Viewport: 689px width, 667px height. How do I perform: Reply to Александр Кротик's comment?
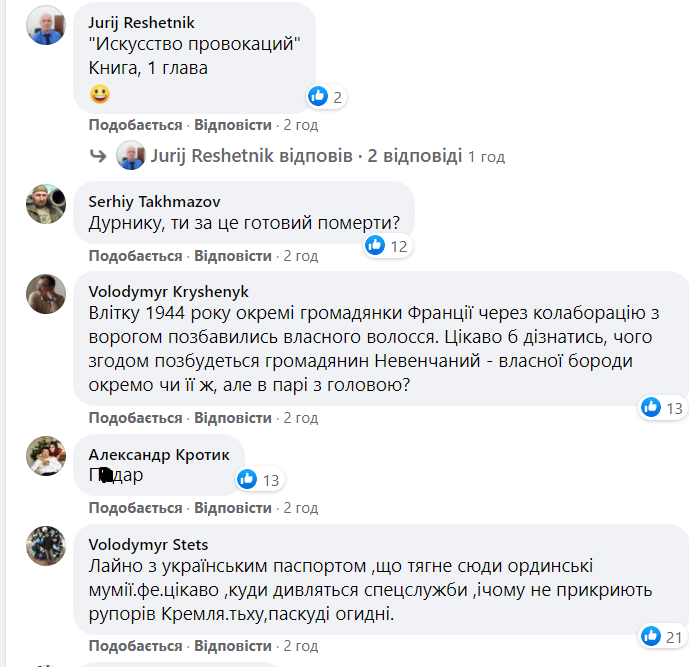pos(233,508)
